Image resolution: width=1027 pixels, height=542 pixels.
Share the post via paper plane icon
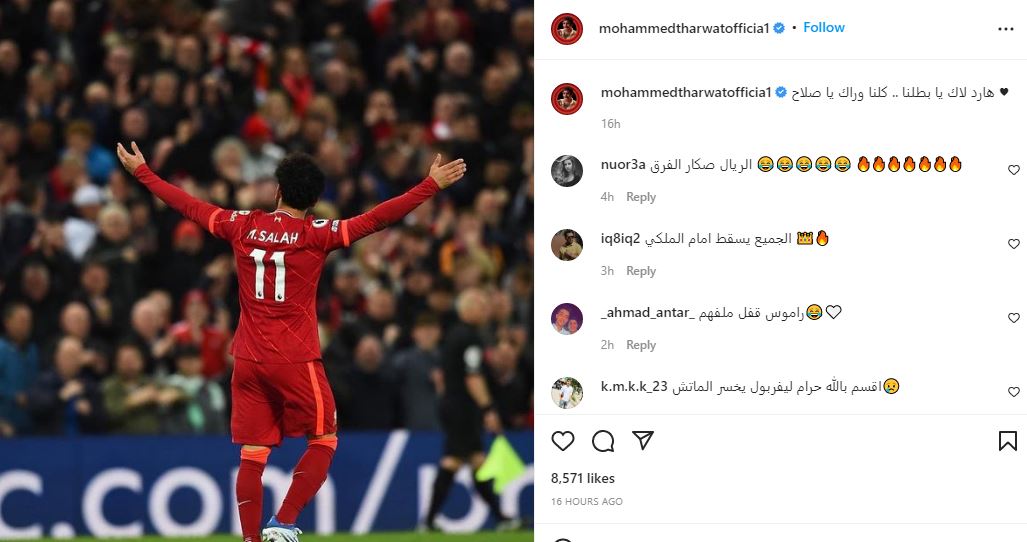coord(643,441)
